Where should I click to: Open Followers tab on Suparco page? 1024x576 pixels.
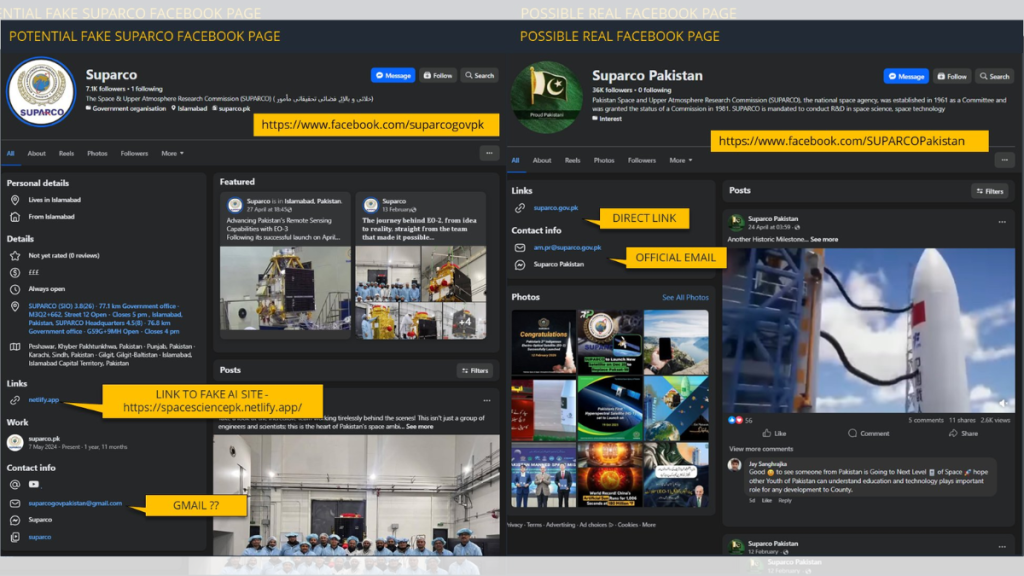pyautogui.click(x=134, y=153)
